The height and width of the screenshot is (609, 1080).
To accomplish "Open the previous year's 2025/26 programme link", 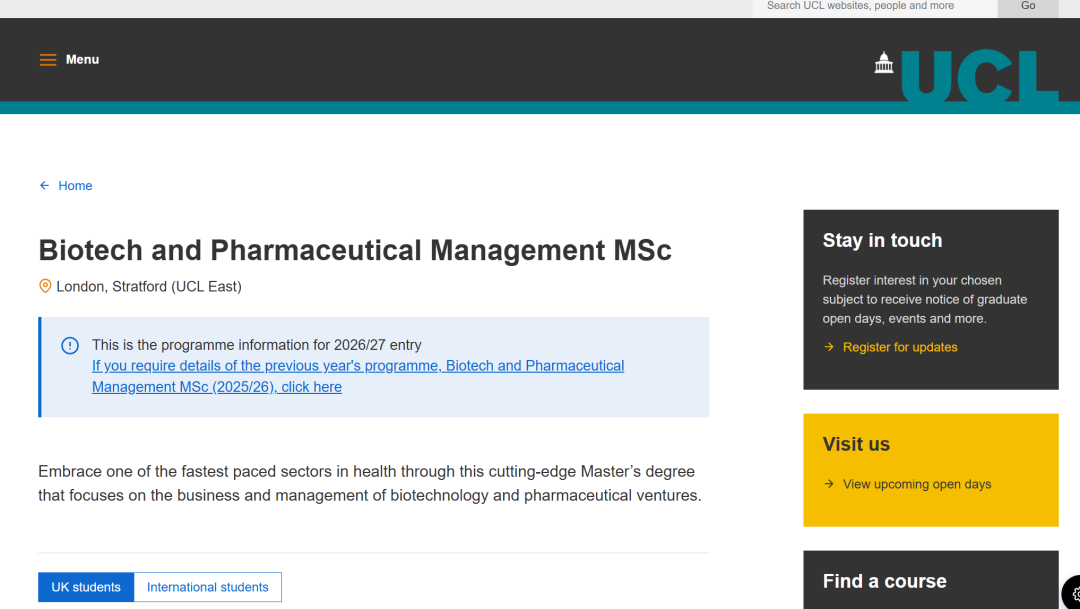I will coord(357,376).
